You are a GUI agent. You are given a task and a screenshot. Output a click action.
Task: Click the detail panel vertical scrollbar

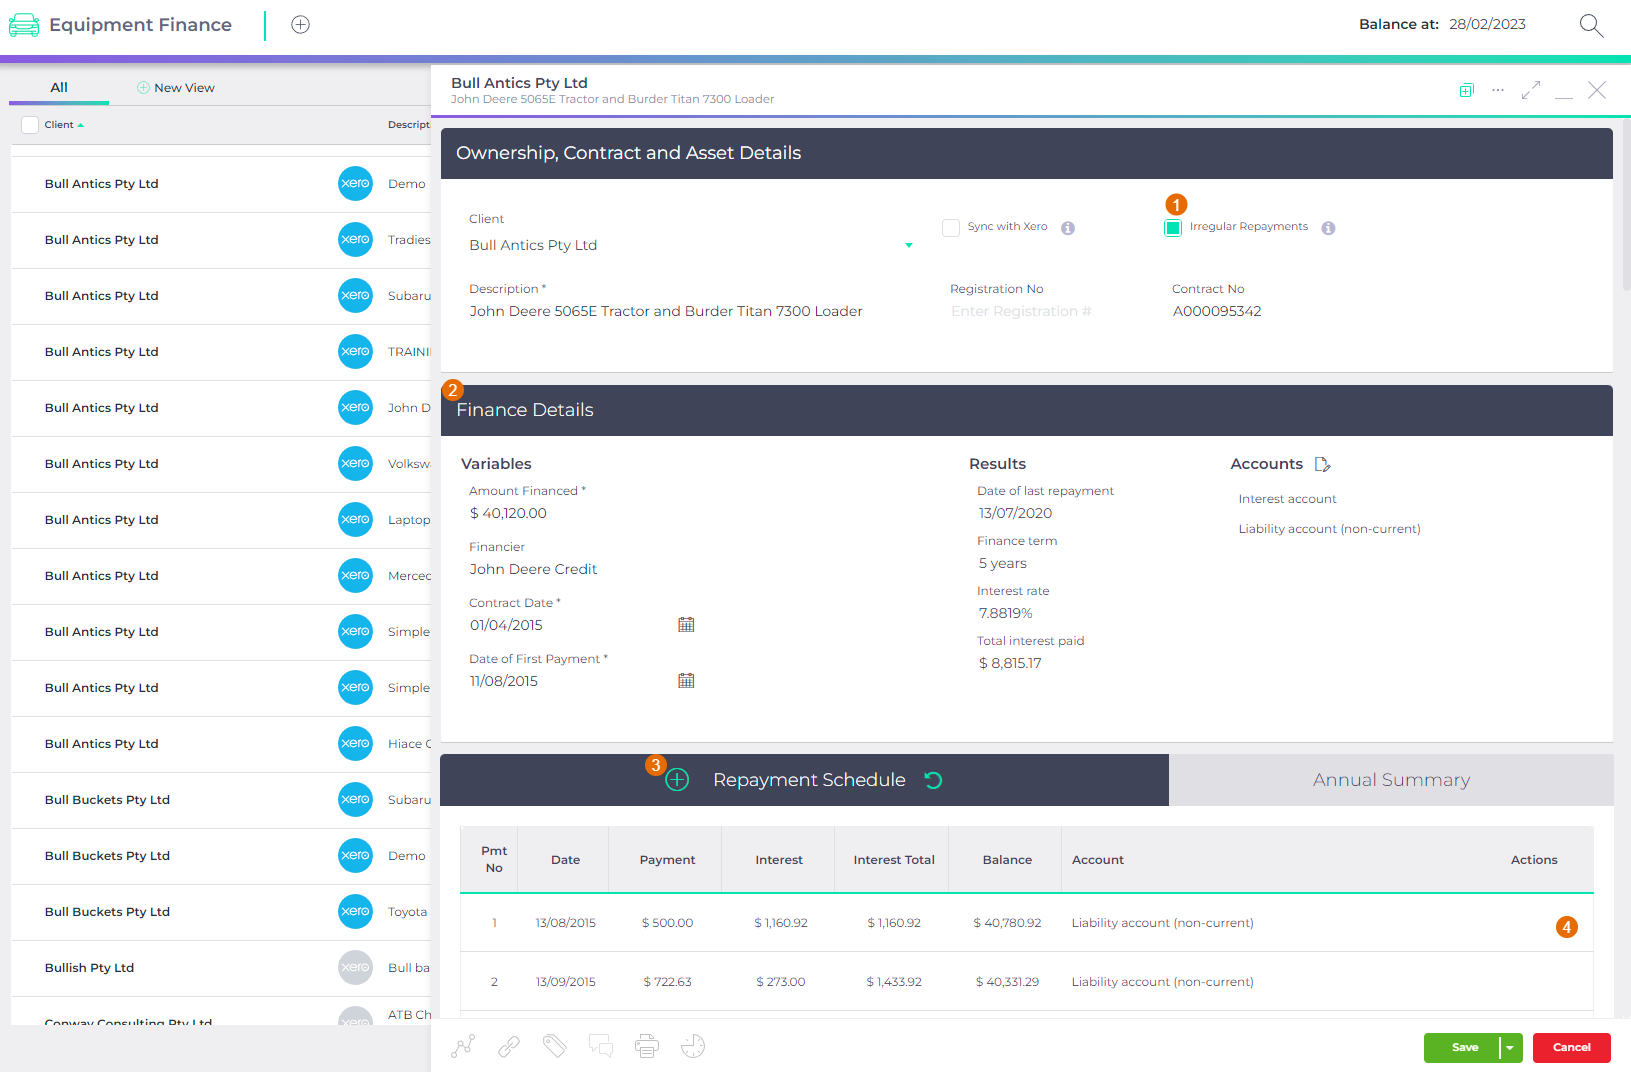[x=1626, y=206]
